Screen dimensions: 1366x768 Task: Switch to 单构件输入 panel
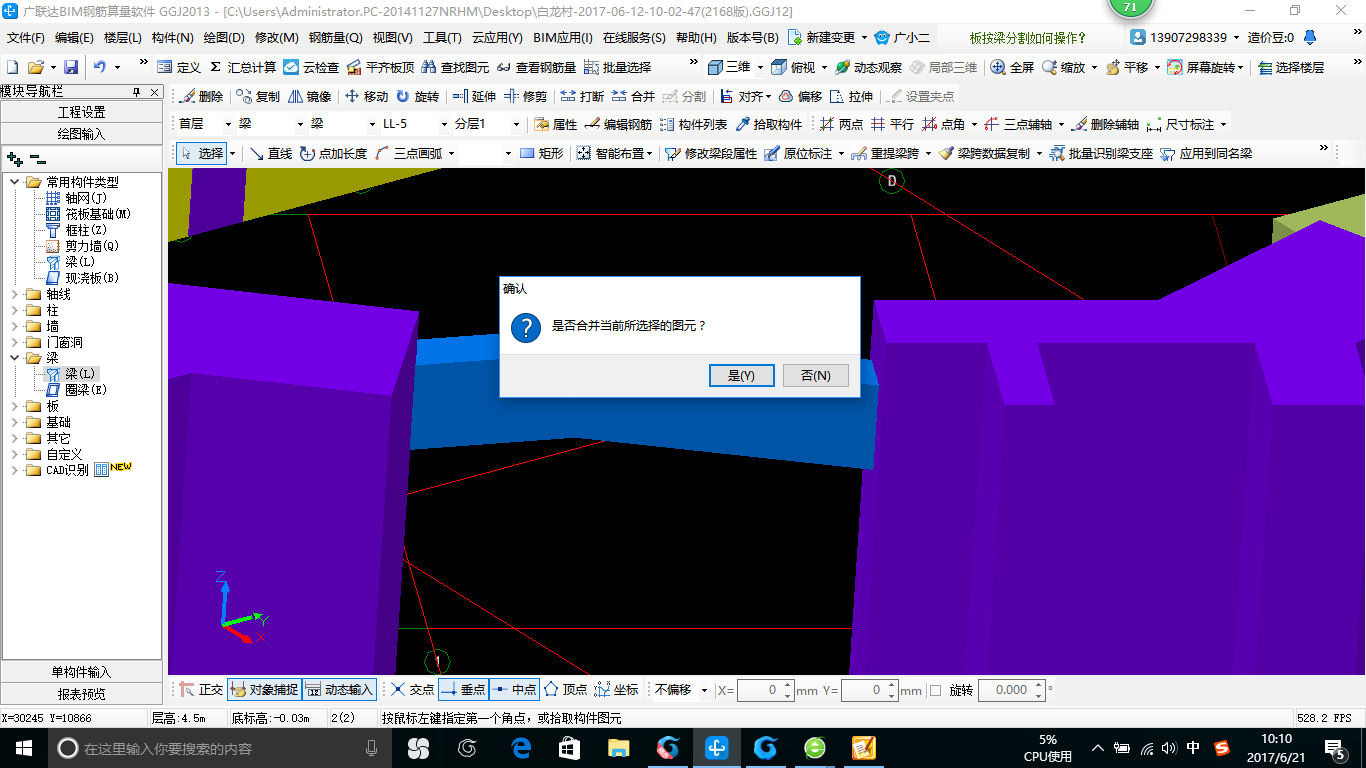coord(82,672)
